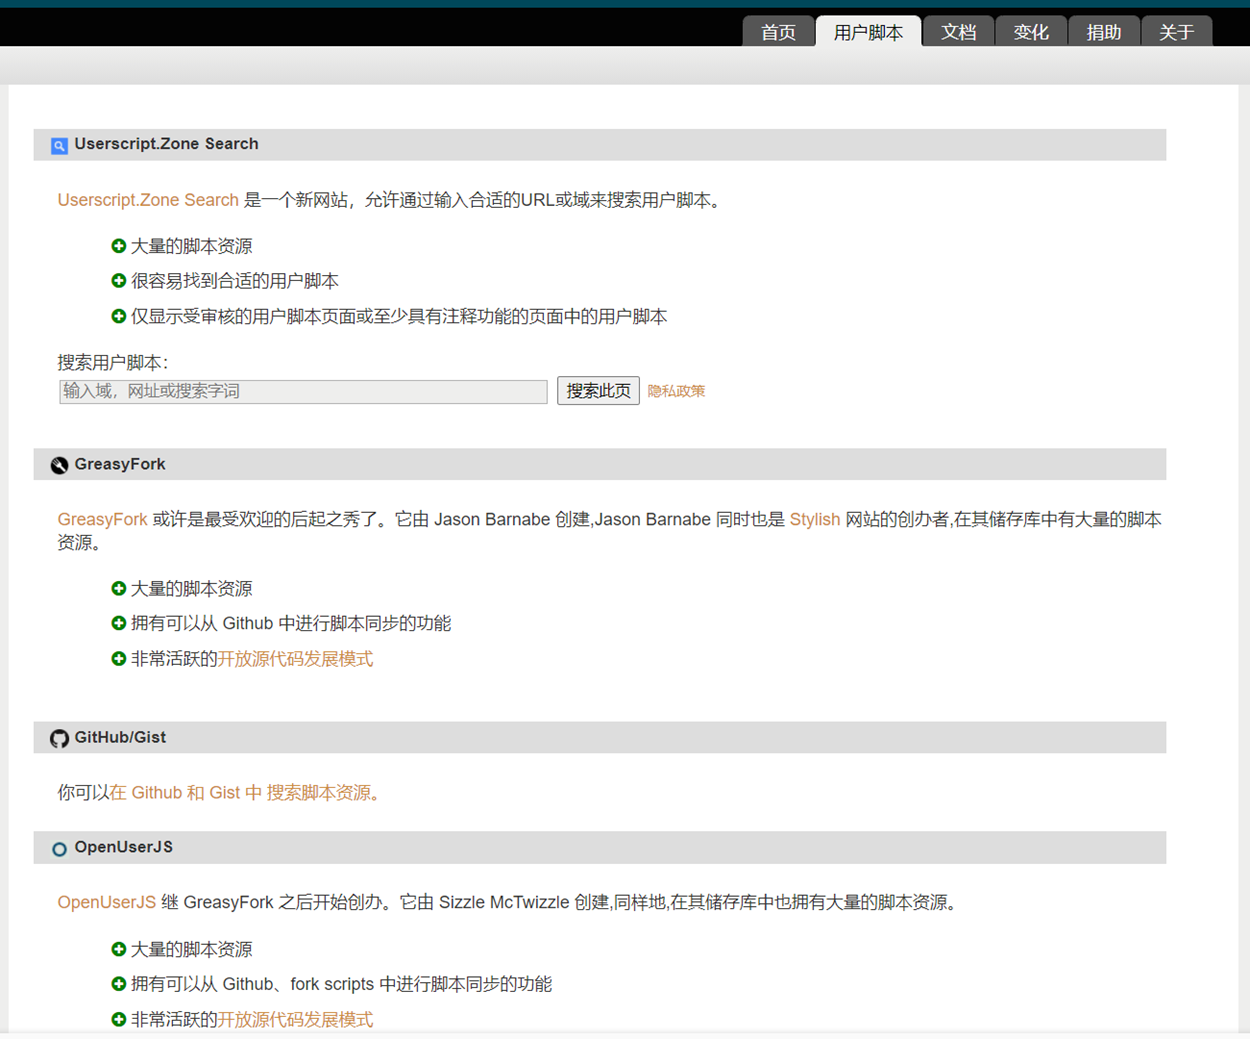Focus the userscript search input field
The height and width of the screenshot is (1039, 1250).
pos(303,391)
